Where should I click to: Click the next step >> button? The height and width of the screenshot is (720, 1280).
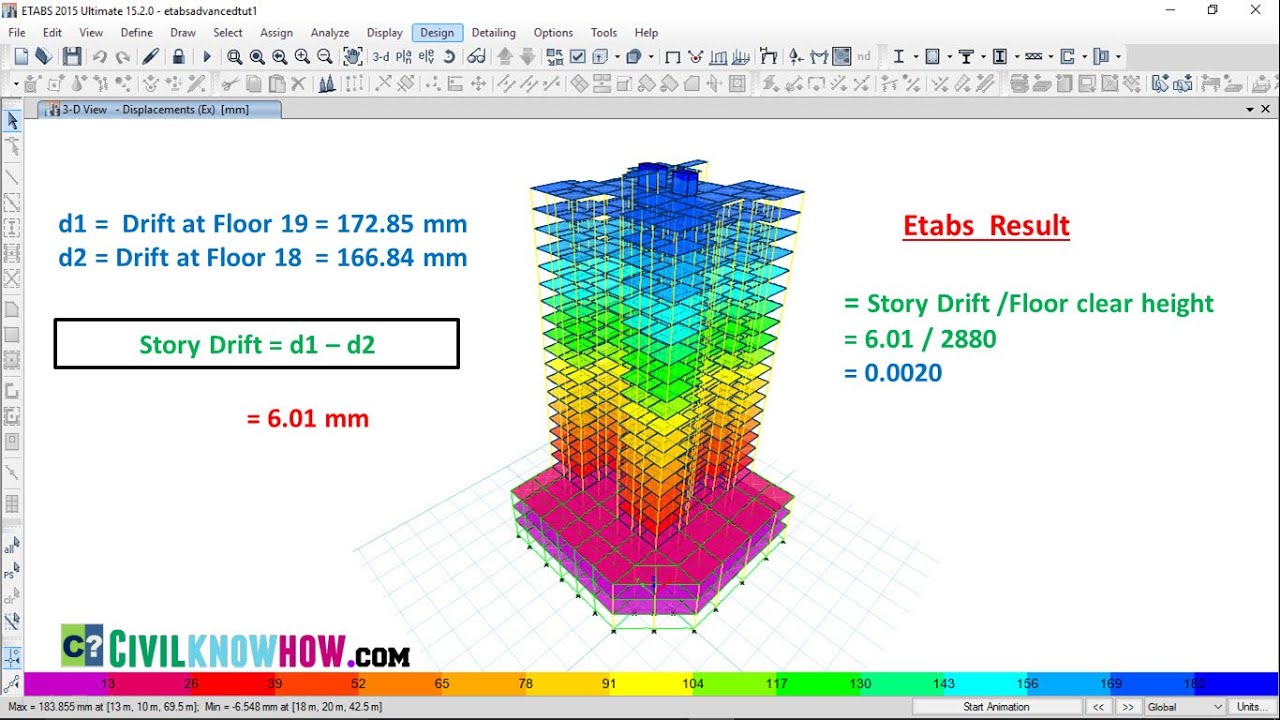pos(1127,707)
